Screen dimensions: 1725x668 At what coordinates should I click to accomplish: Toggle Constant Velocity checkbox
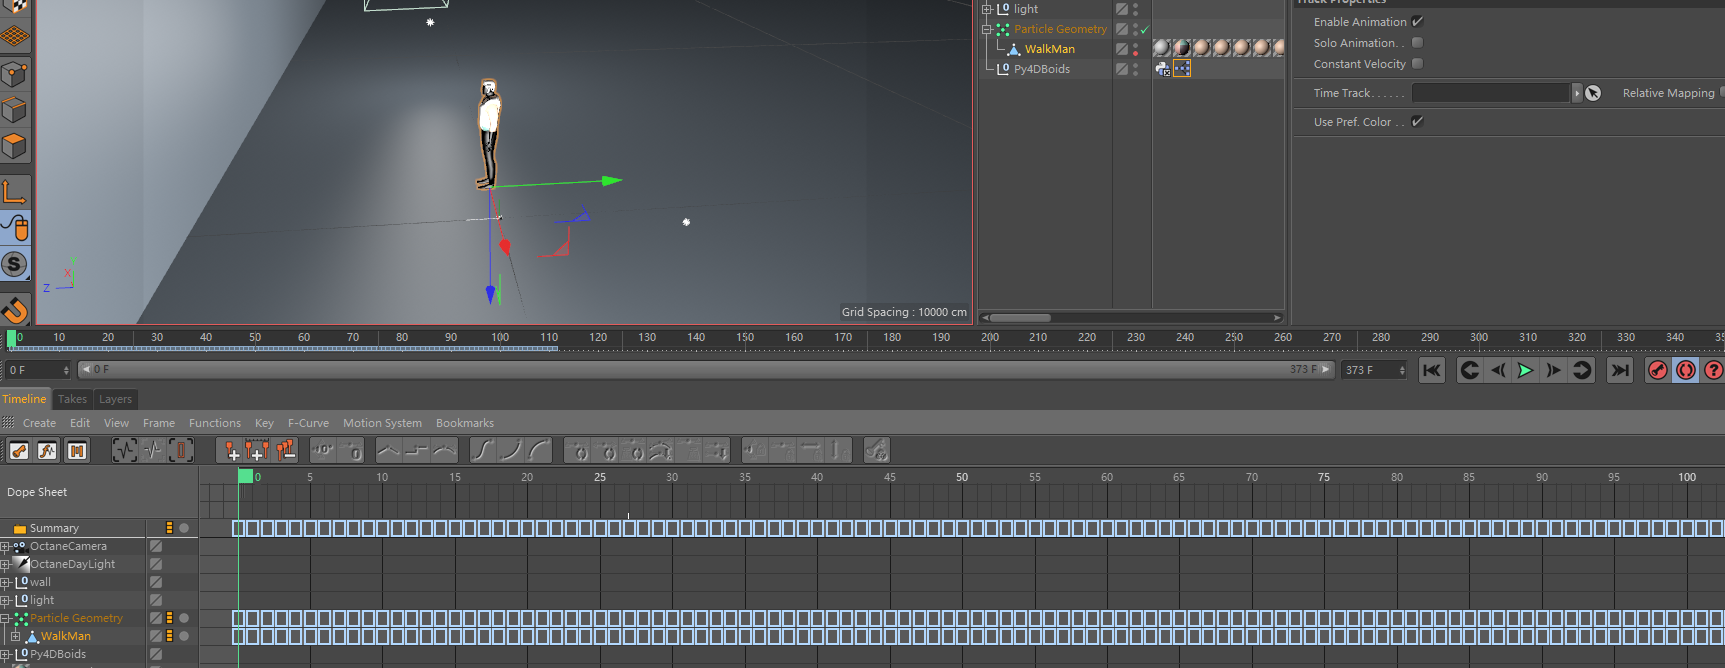click(x=1417, y=64)
